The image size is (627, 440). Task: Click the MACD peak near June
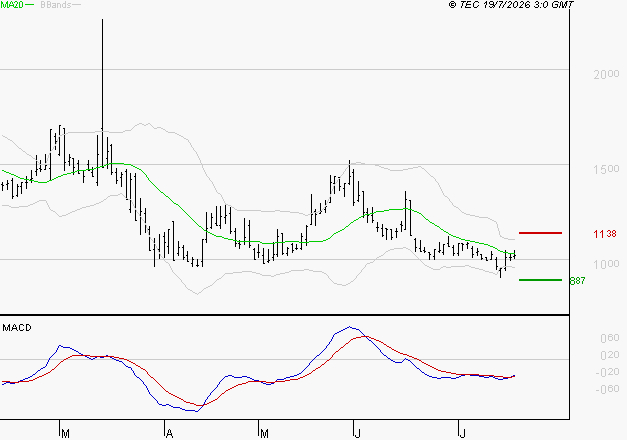[349, 327]
